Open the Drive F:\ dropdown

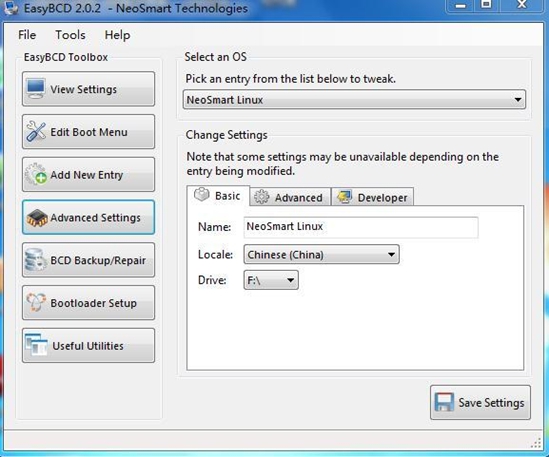coord(271,280)
